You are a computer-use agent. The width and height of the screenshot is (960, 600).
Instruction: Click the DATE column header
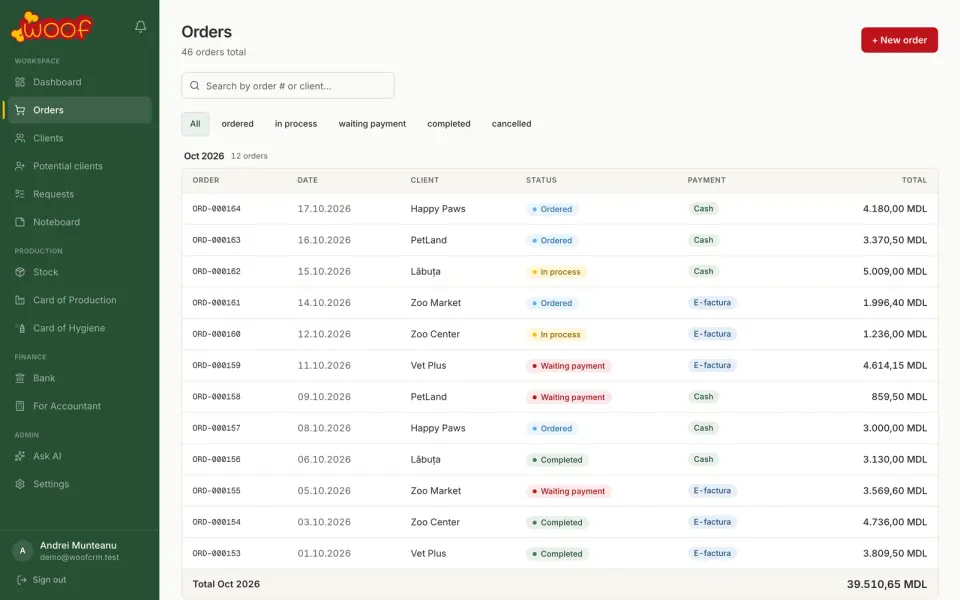coord(307,180)
